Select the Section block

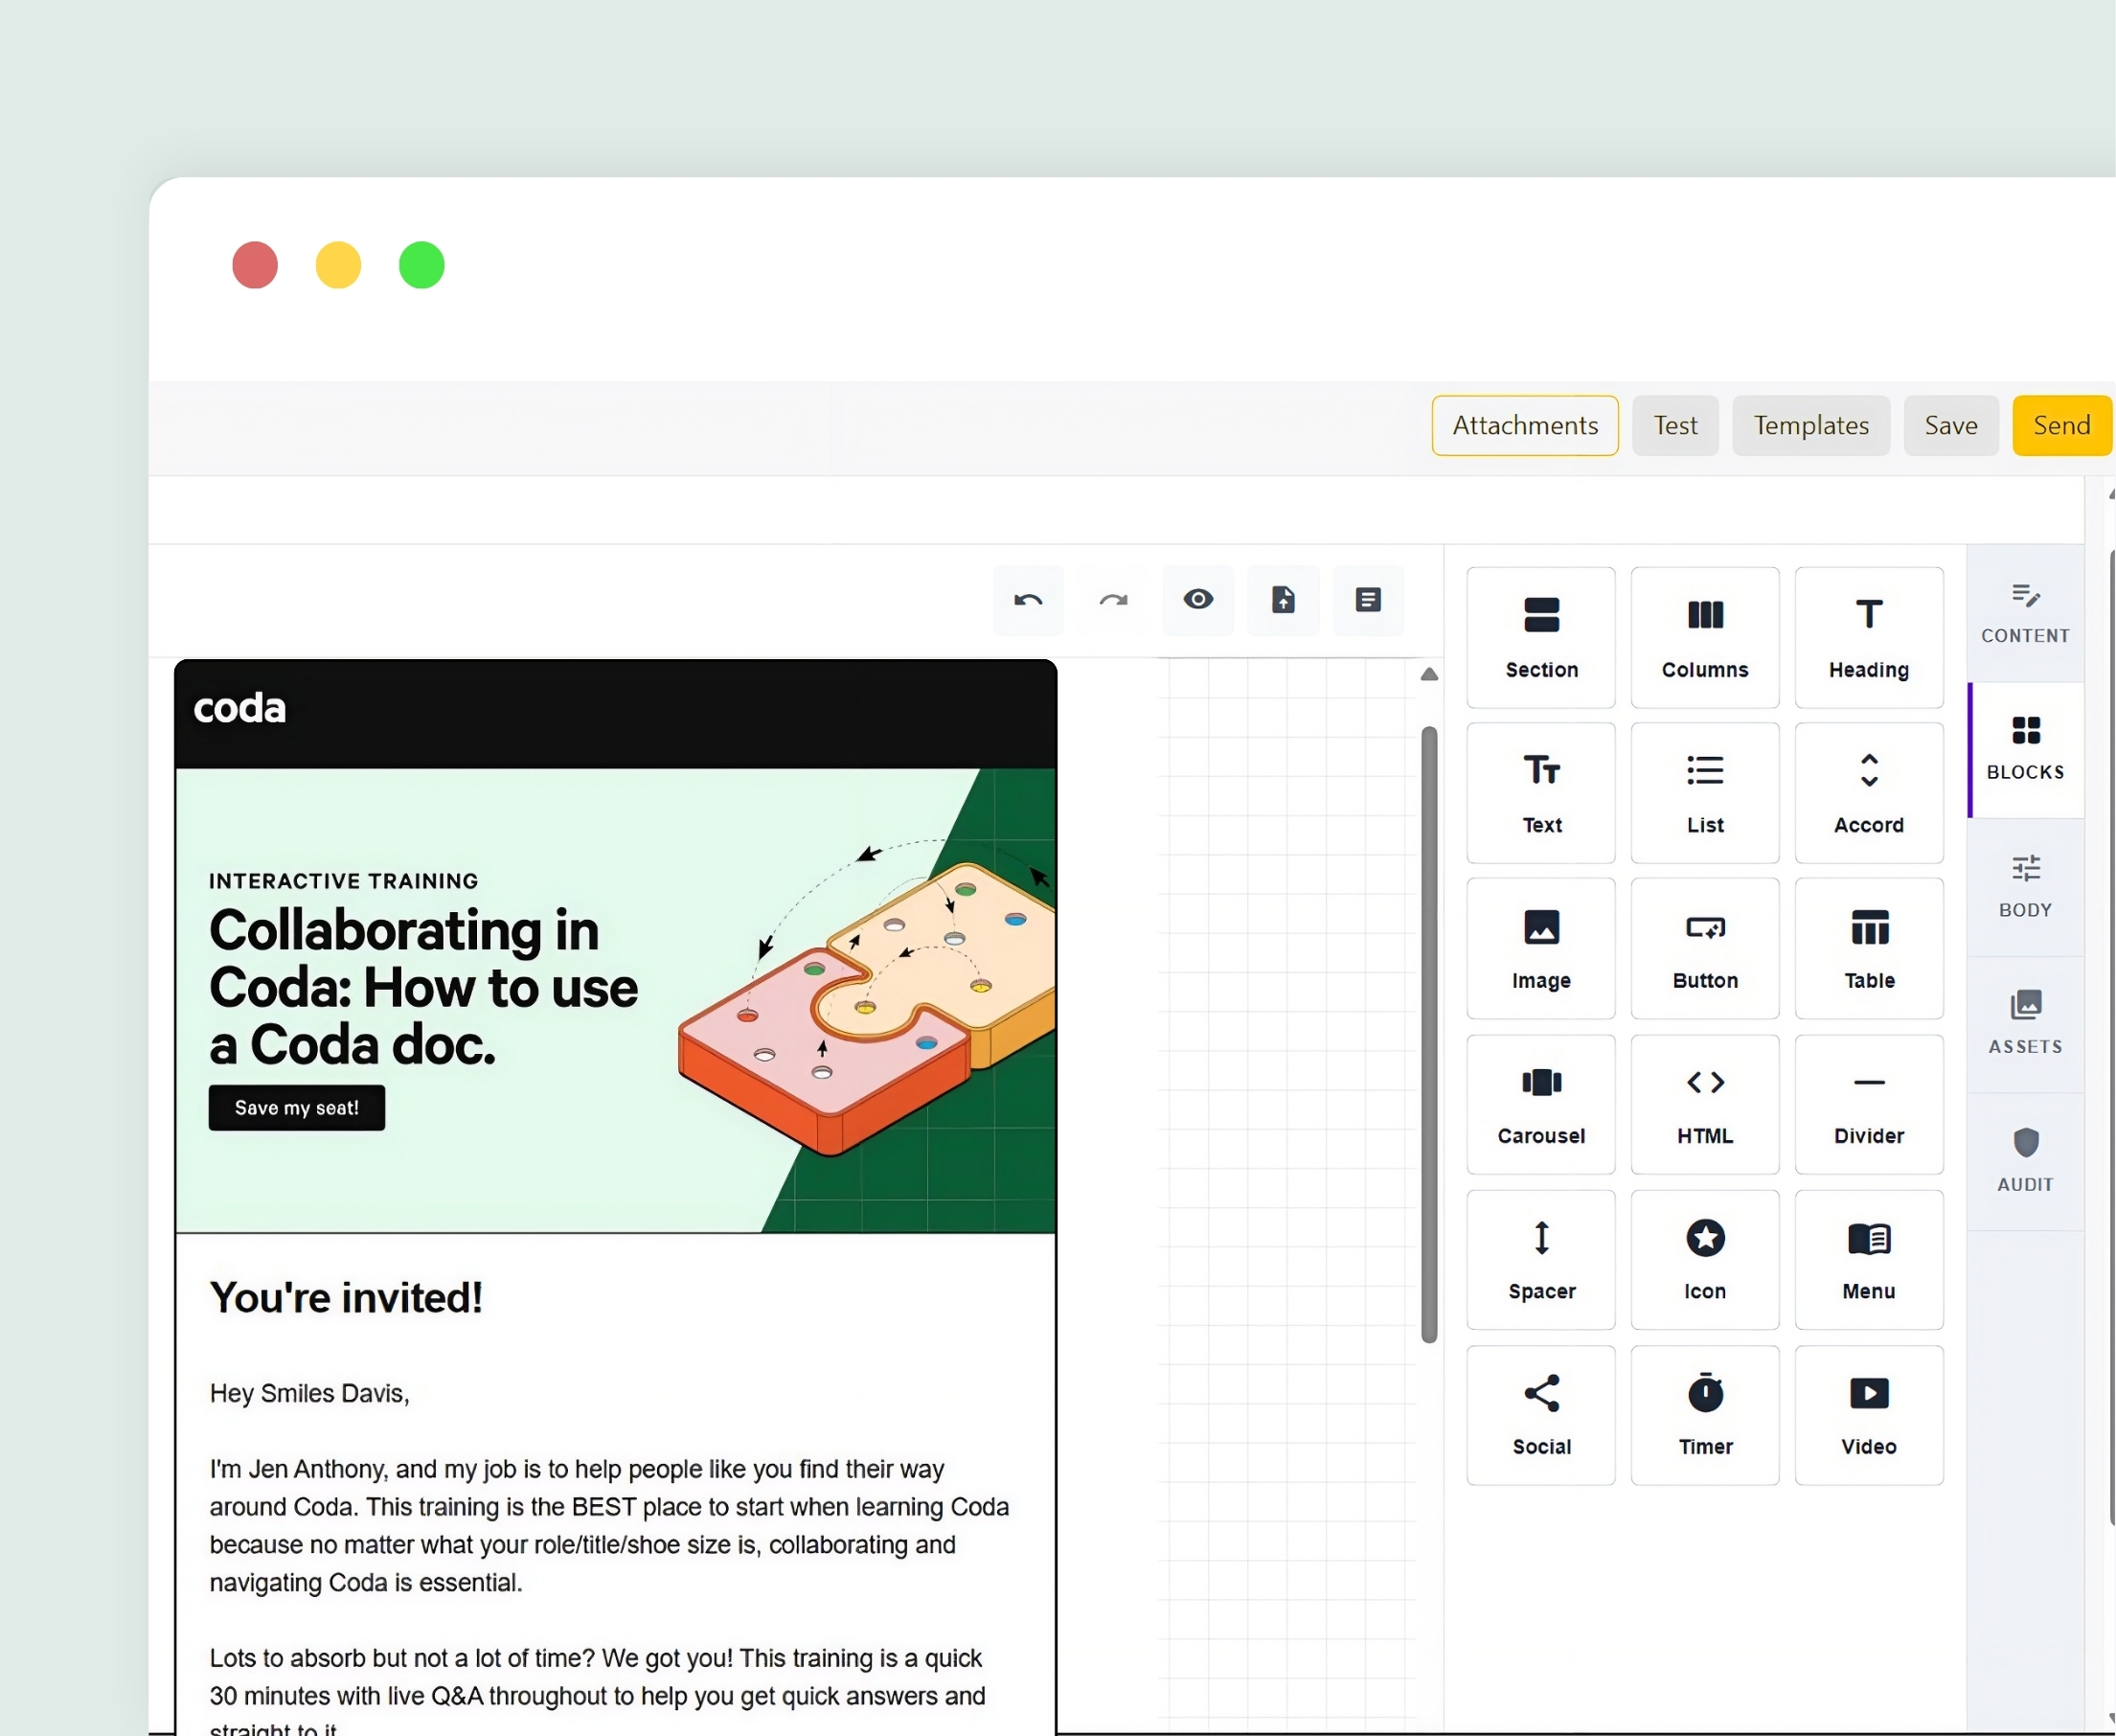point(1541,637)
